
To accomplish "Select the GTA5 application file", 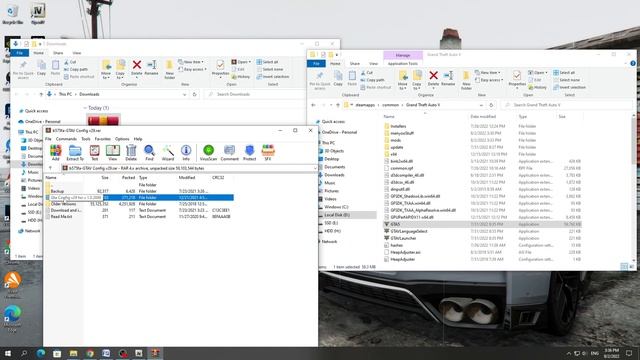I will pyautogui.click(x=482, y=224).
